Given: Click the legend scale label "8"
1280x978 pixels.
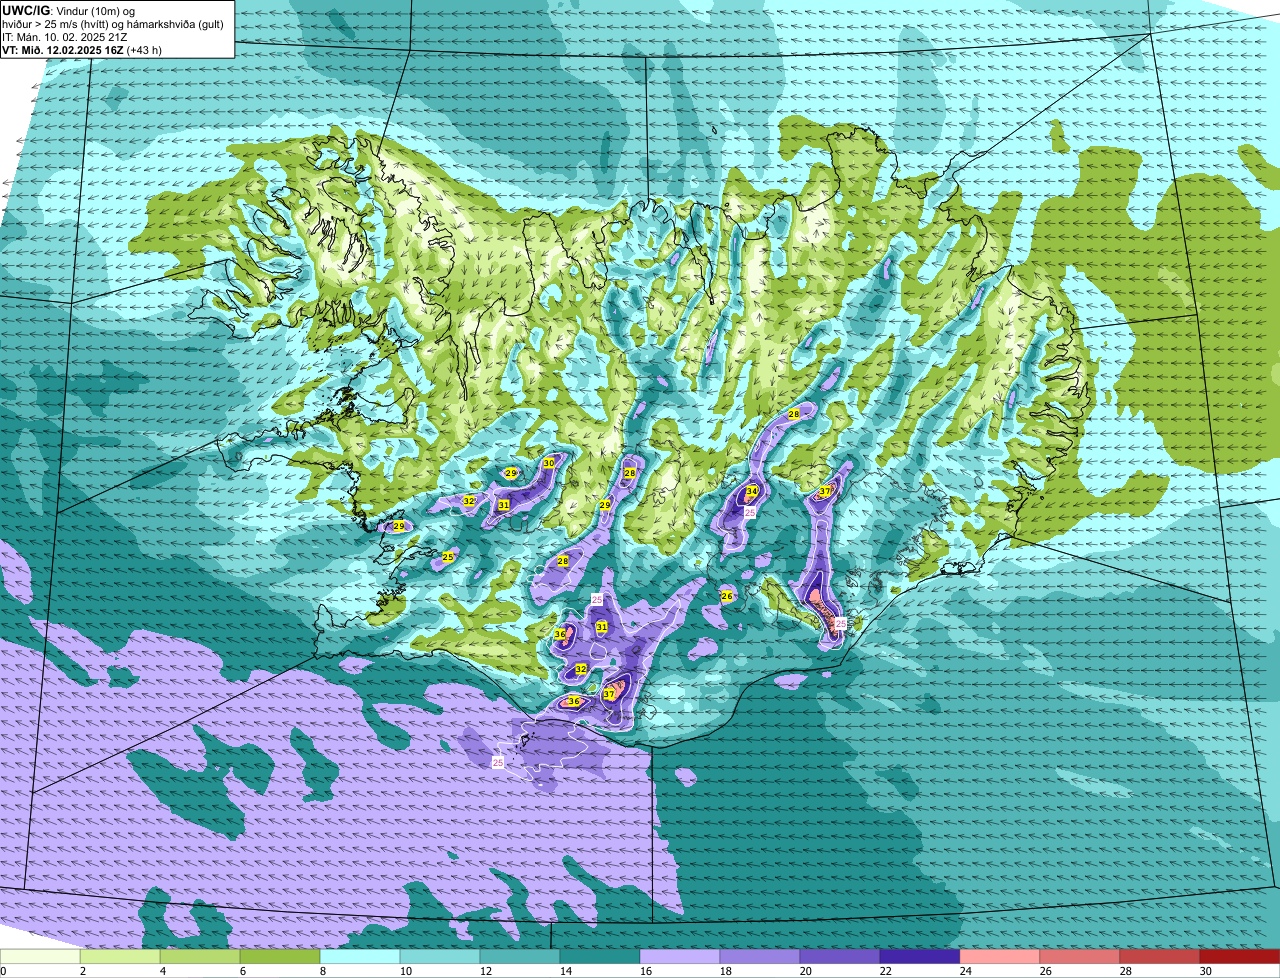Looking at the screenshot, I should (x=322, y=971).
